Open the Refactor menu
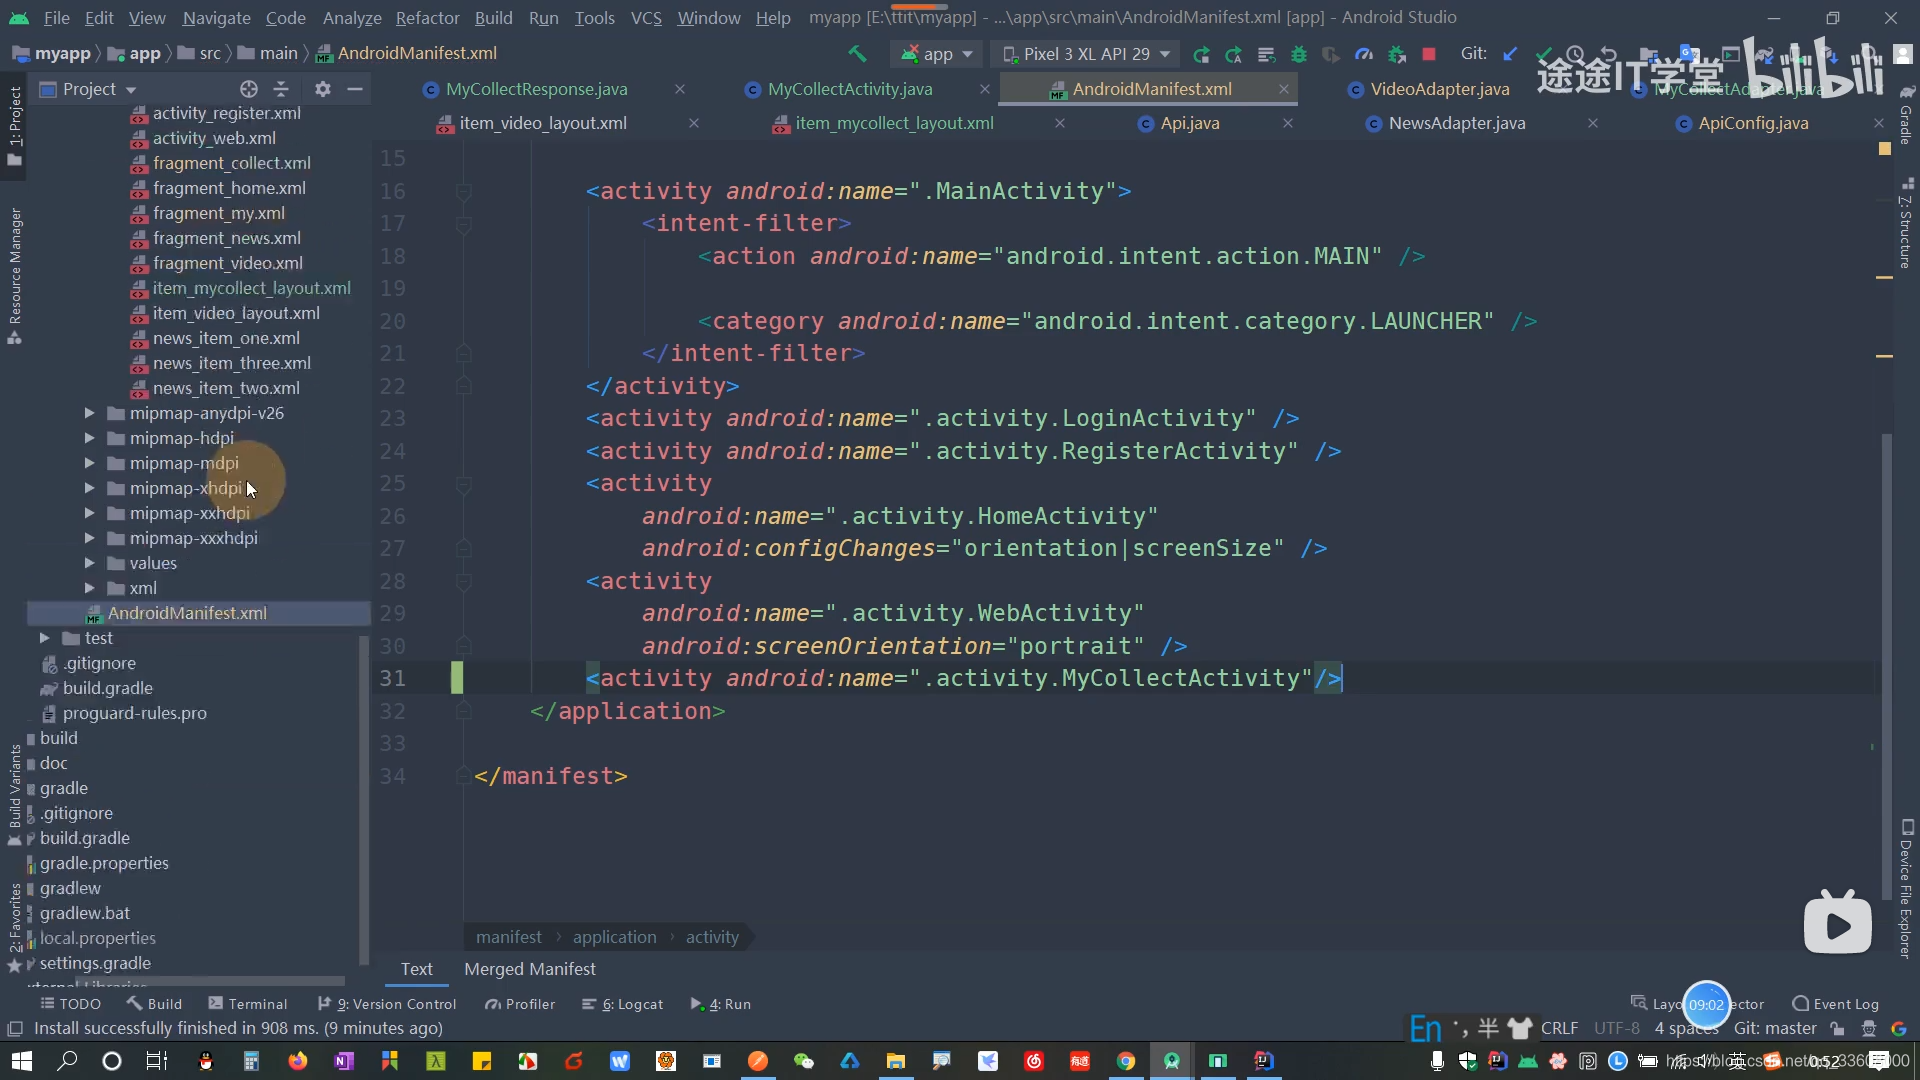This screenshot has height=1080, width=1920. pos(427,17)
